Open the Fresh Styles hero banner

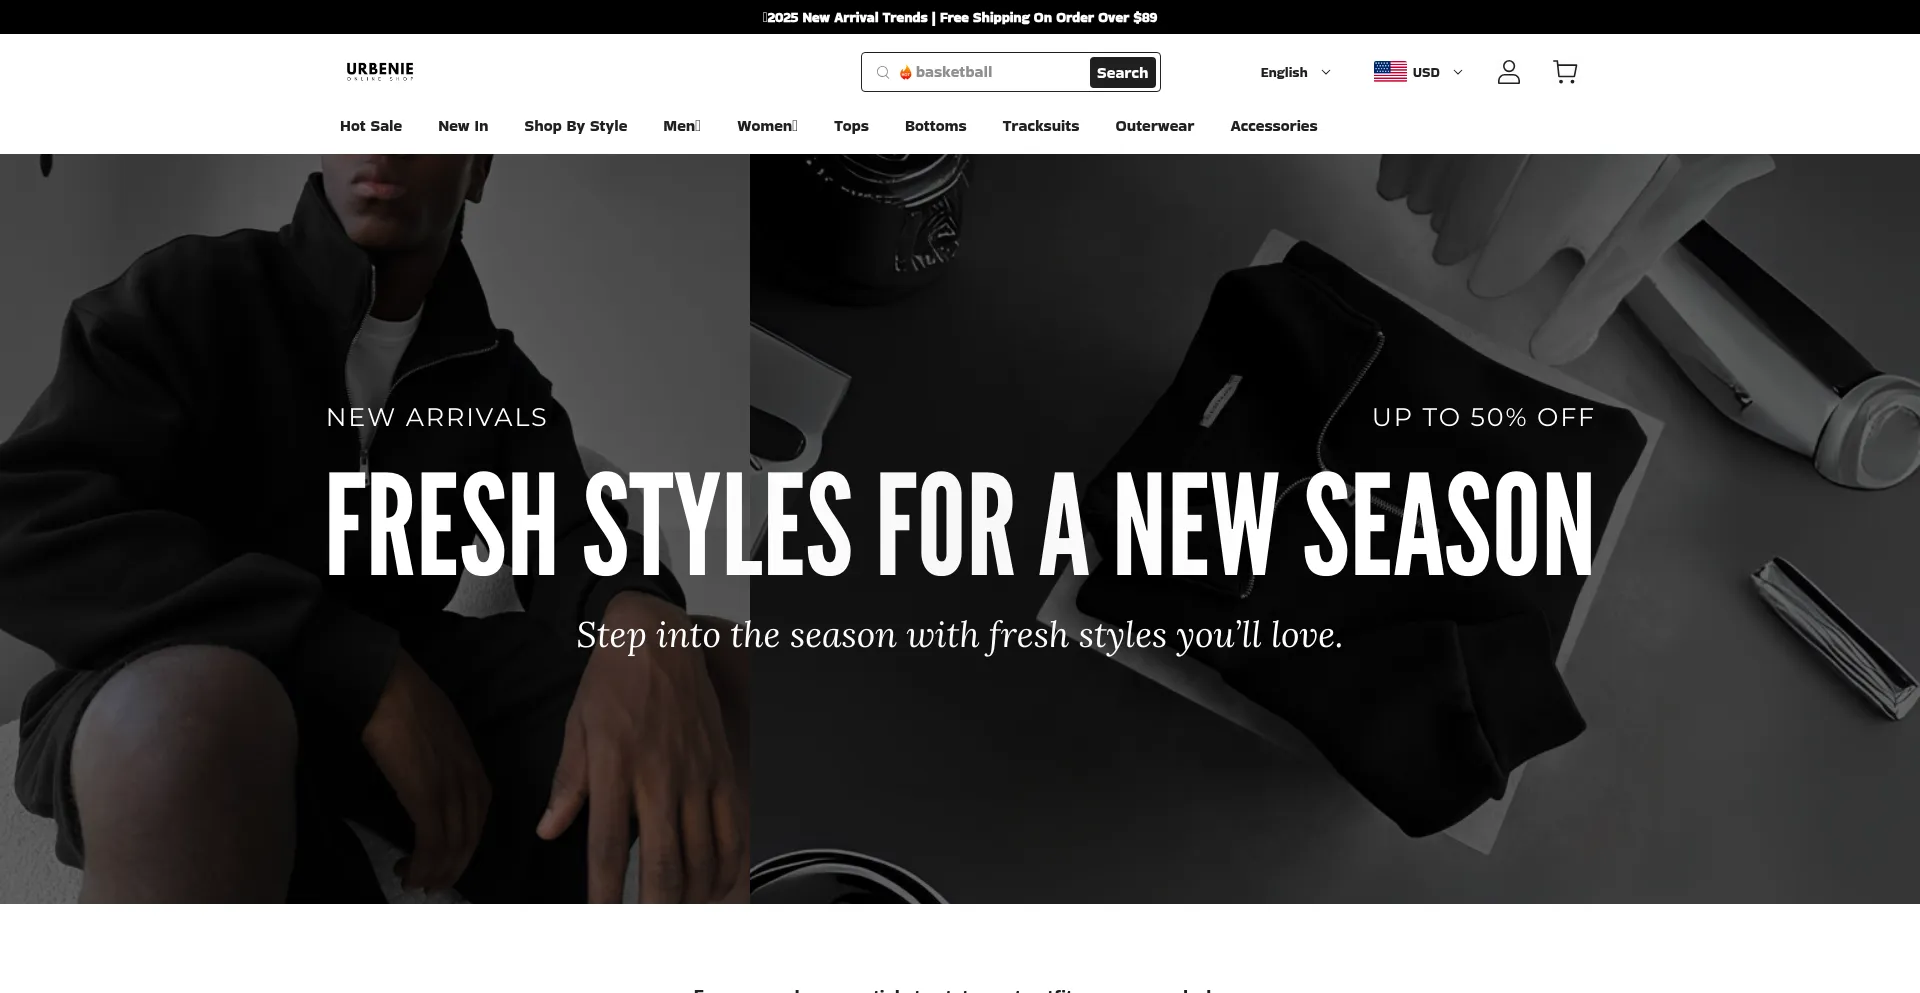(960, 529)
